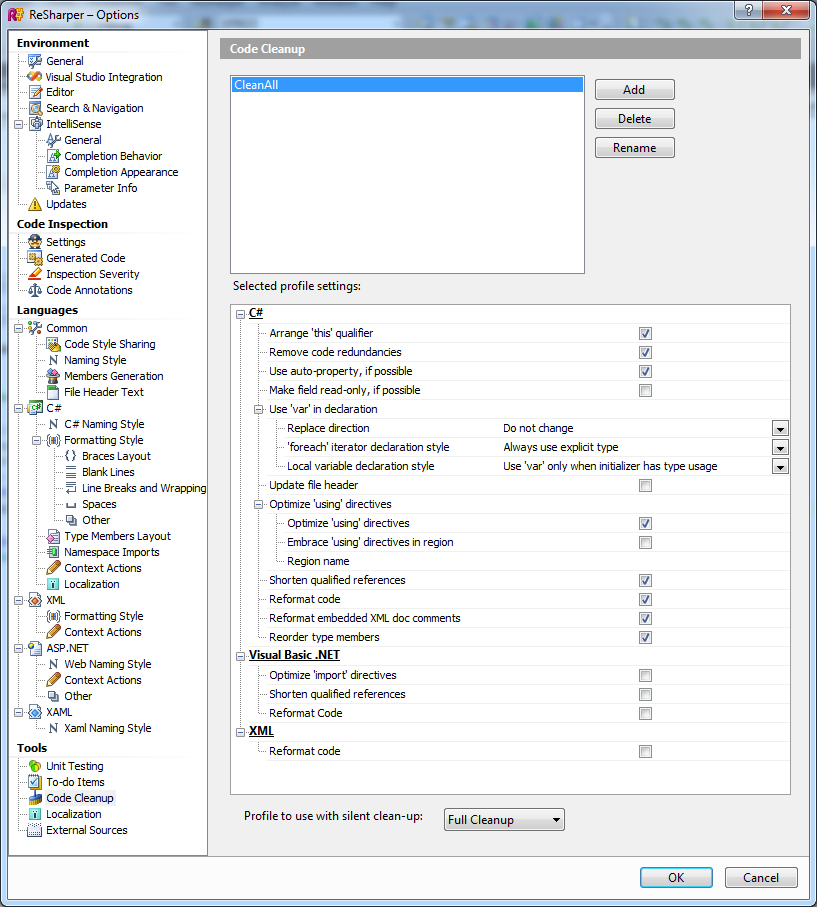Click the Delete profile button
Image resolution: width=817 pixels, height=907 pixels.
click(635, 119)
